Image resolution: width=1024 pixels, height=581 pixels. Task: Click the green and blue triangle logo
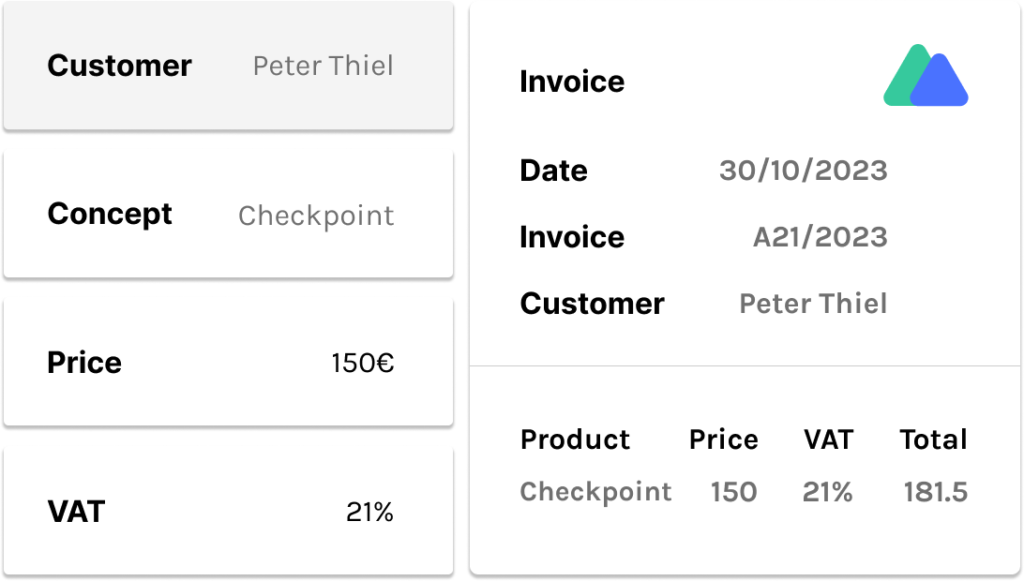(x=925, y=75)
